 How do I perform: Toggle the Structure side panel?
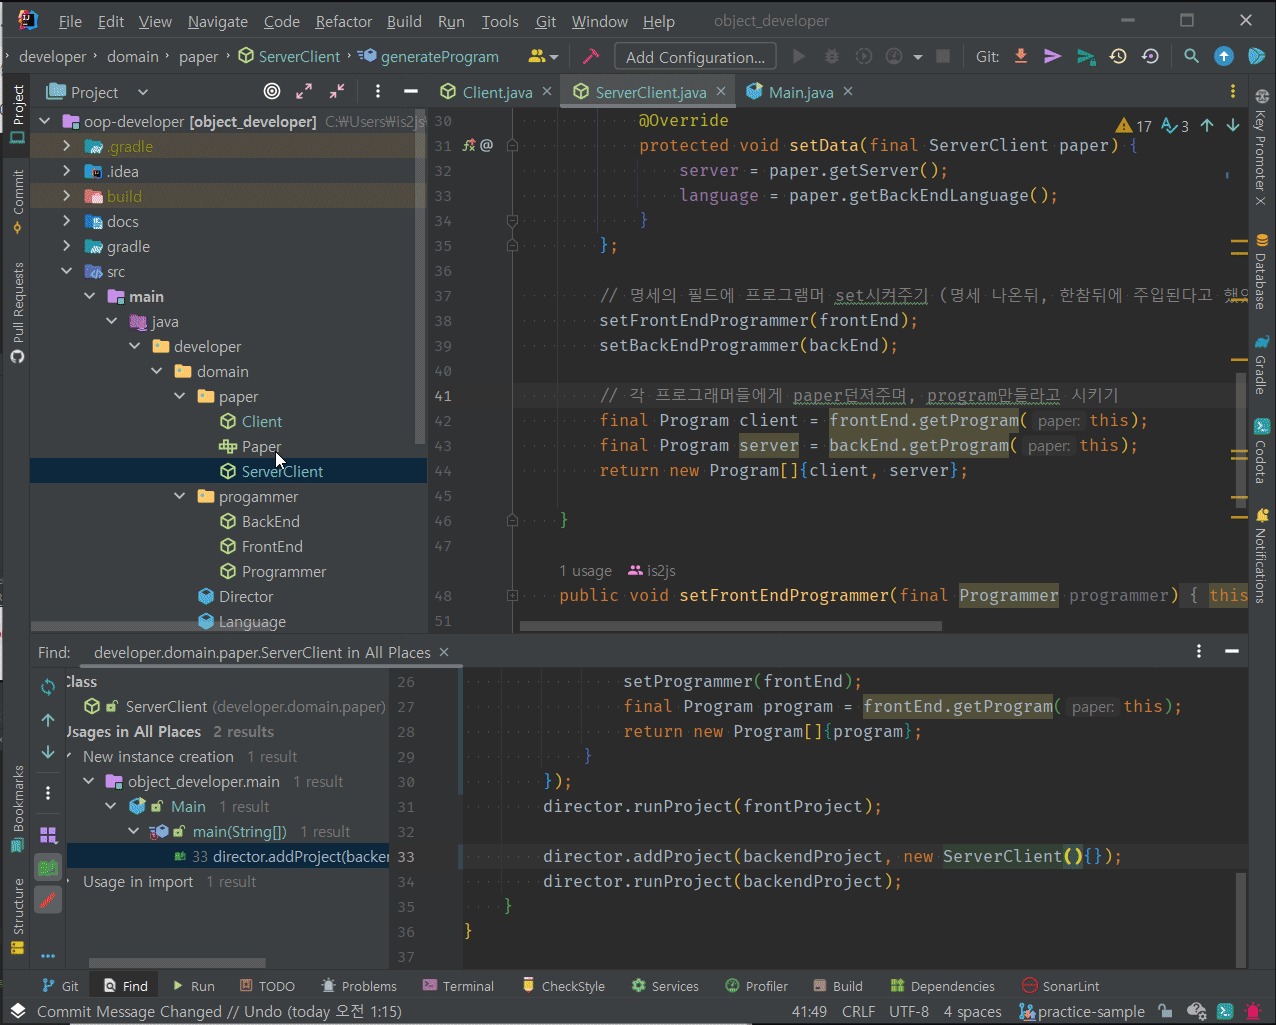[17, 915]
